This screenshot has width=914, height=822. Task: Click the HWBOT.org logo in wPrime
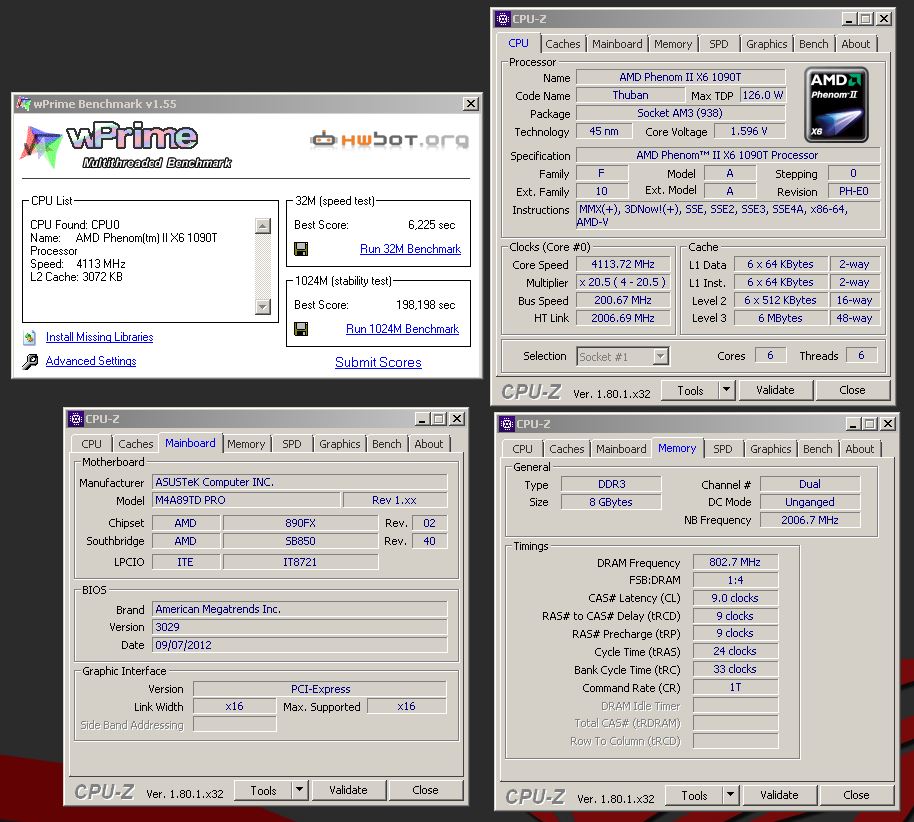tap(389, 140)
